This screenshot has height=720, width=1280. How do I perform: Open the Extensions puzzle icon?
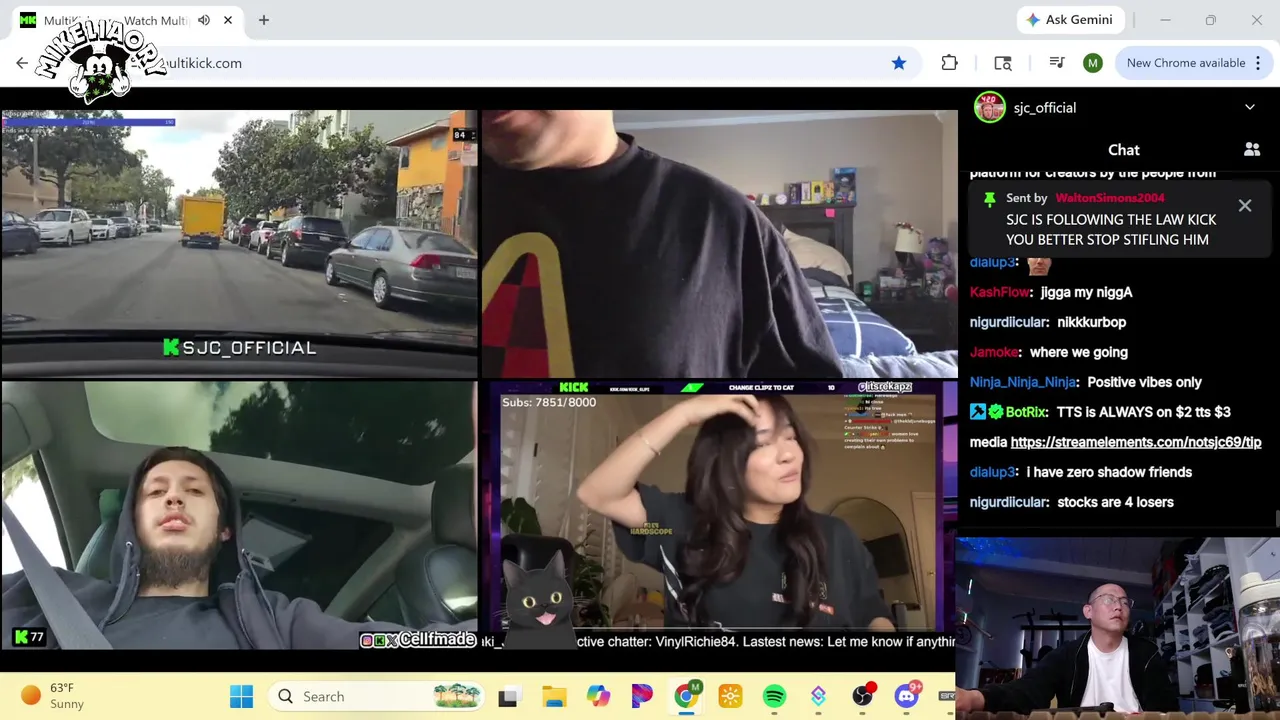point(949,63)
